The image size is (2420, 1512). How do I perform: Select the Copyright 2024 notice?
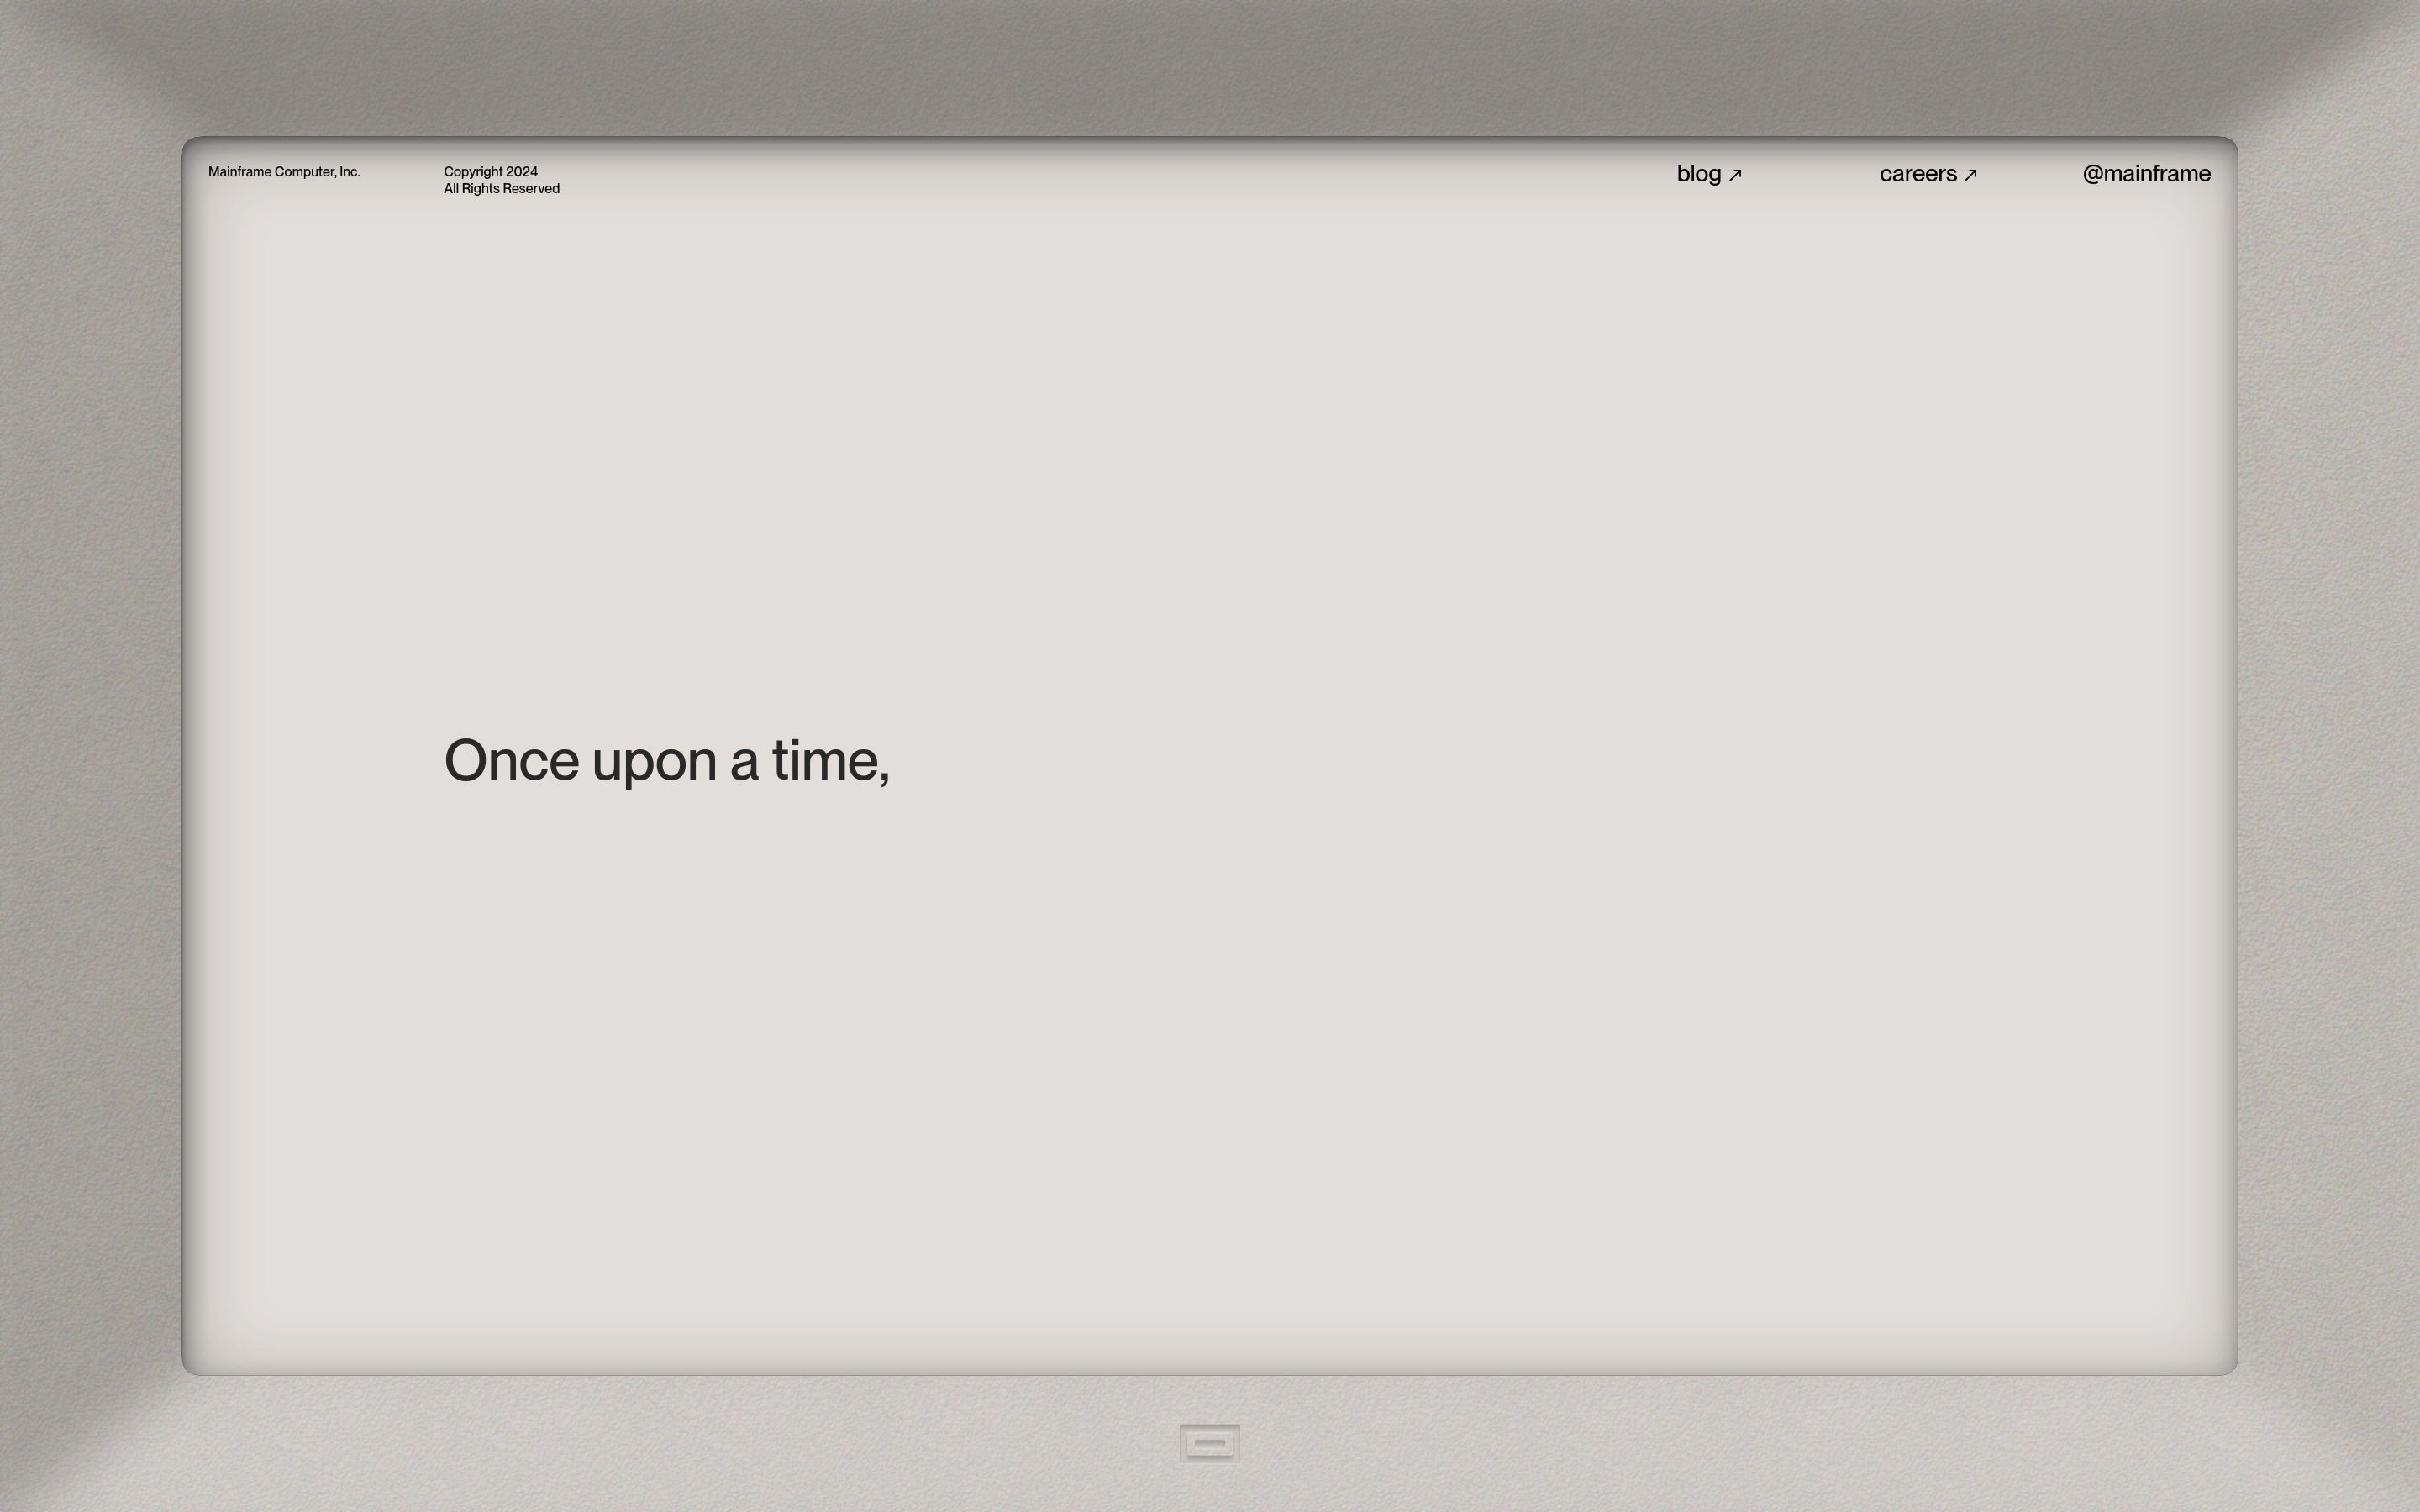[x=491, y=171]
